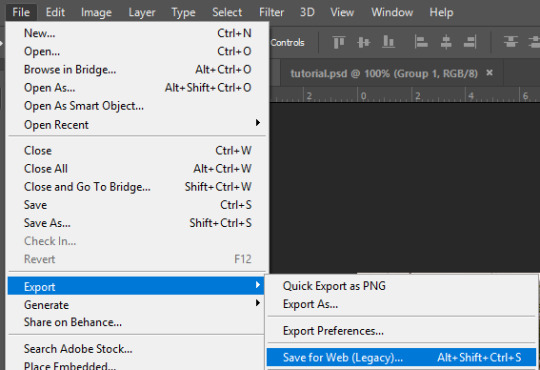Select Browse in Bridge... menu item
The image size is (540, 370).
pyautogui.click(x=137, y=70)
